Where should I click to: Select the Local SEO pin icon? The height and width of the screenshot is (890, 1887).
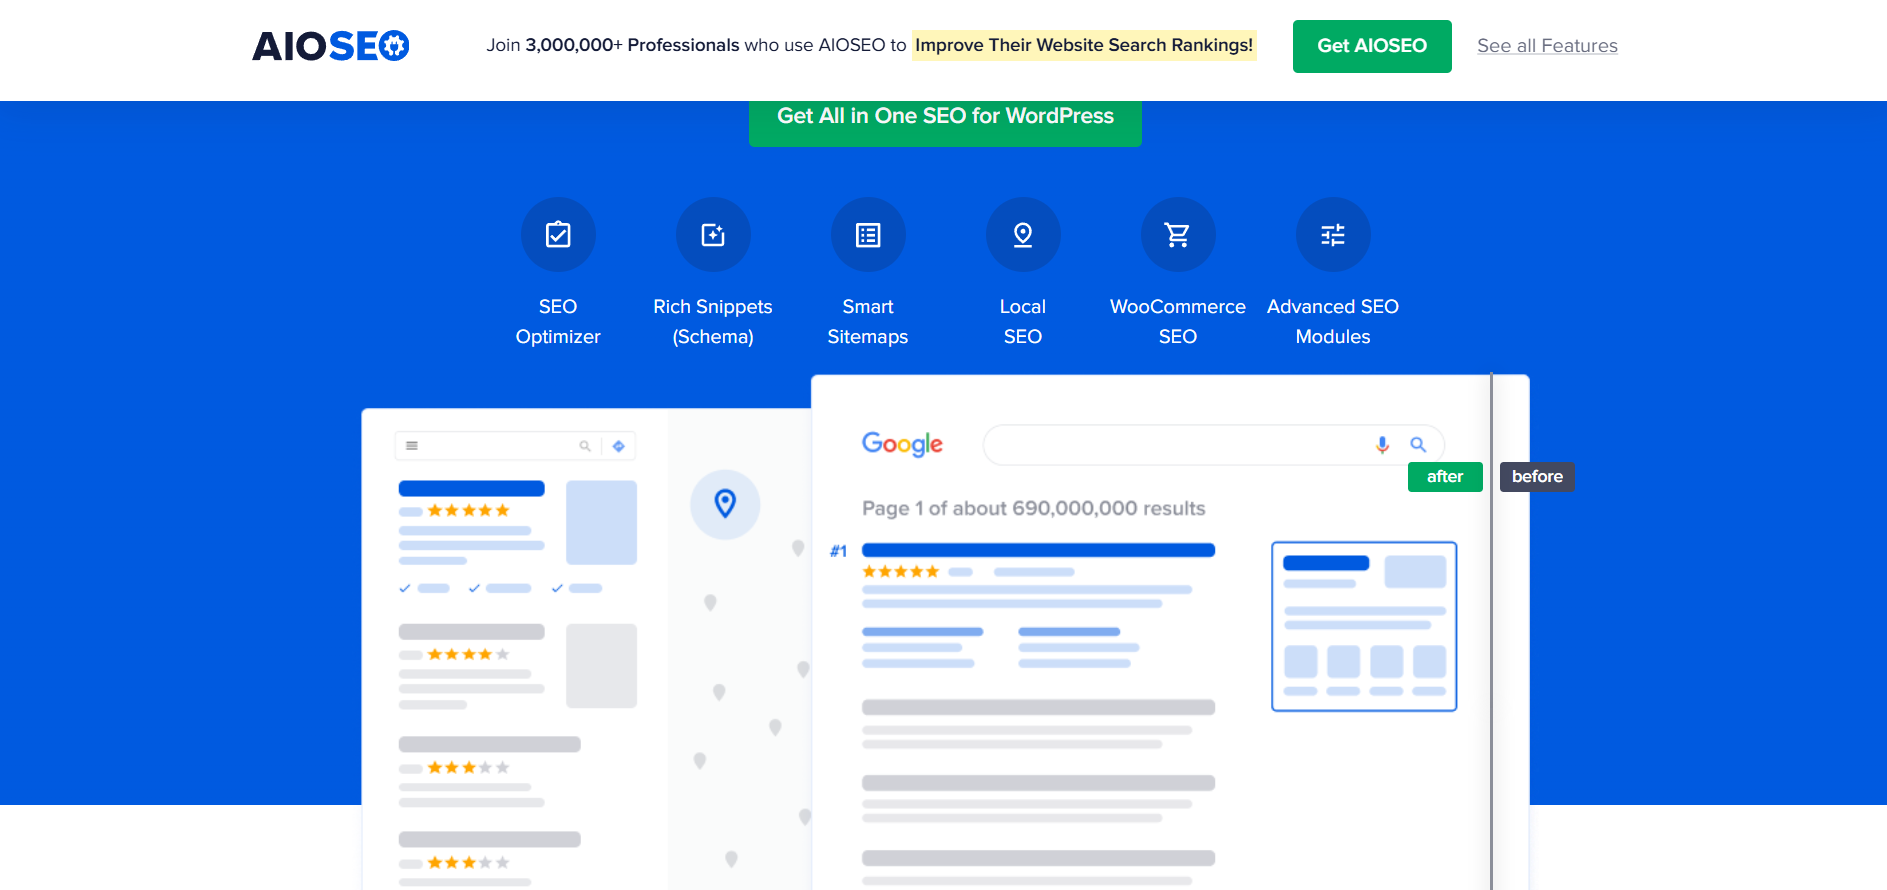(1023, 235)
